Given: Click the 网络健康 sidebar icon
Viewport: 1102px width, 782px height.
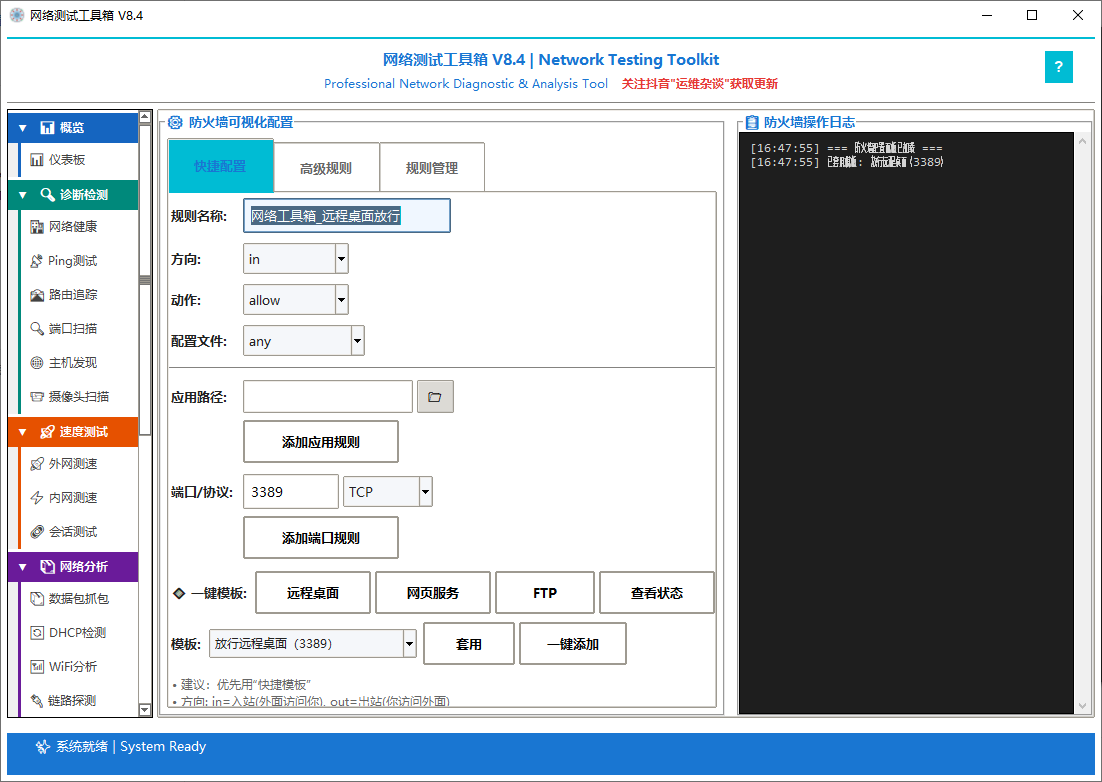Looking at the screenshot, I should point(37,227).
